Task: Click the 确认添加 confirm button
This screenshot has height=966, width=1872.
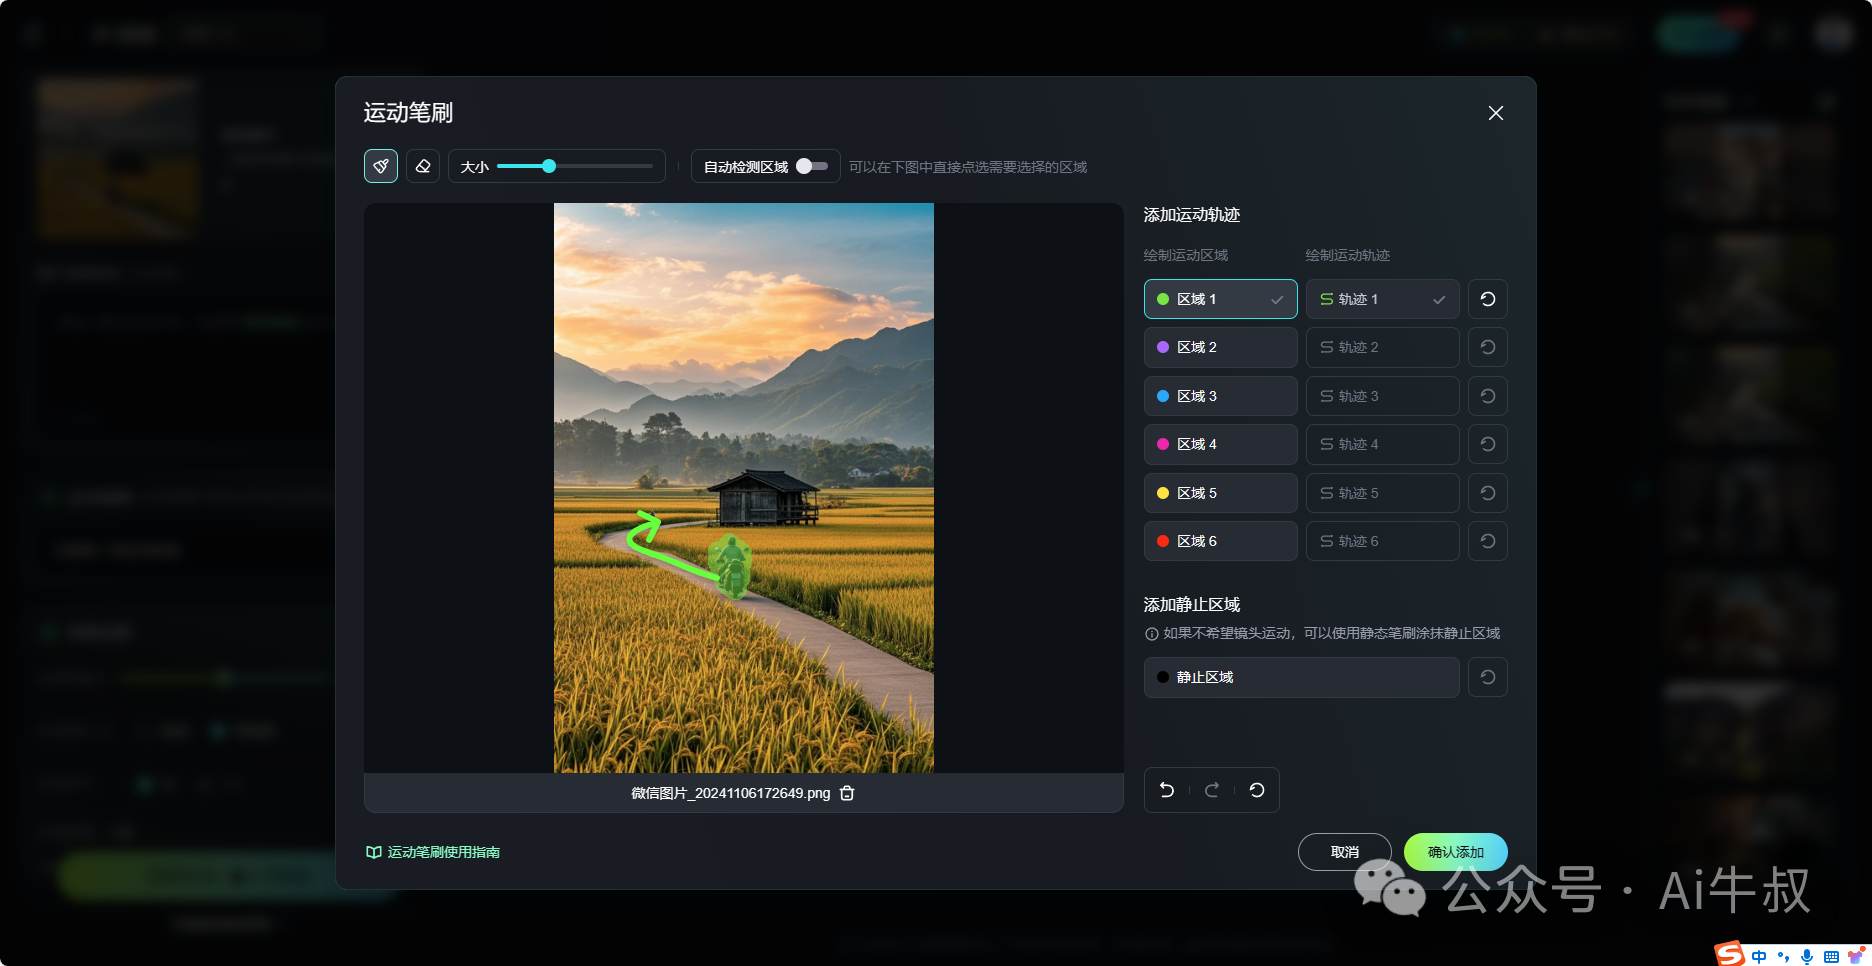Action: [x=1455, y=852]
